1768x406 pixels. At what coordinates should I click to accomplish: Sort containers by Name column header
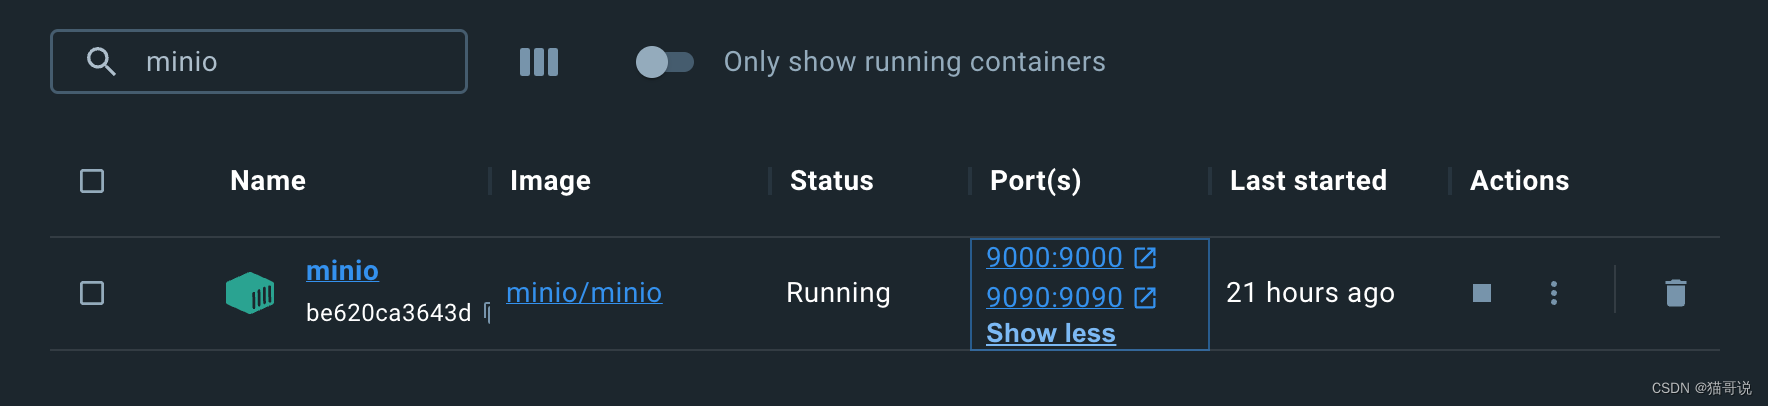click(268, 181)
